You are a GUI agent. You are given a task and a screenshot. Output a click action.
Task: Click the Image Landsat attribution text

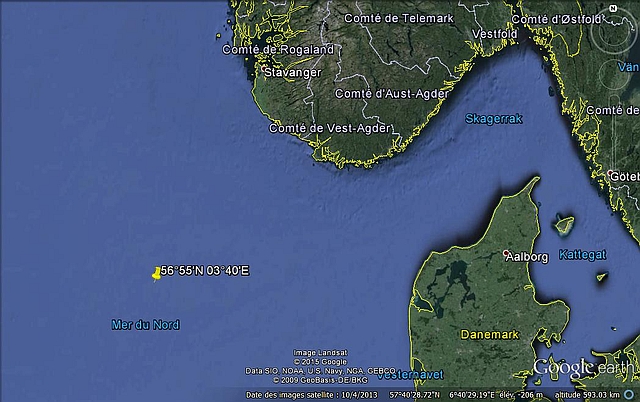coord(320,352)
